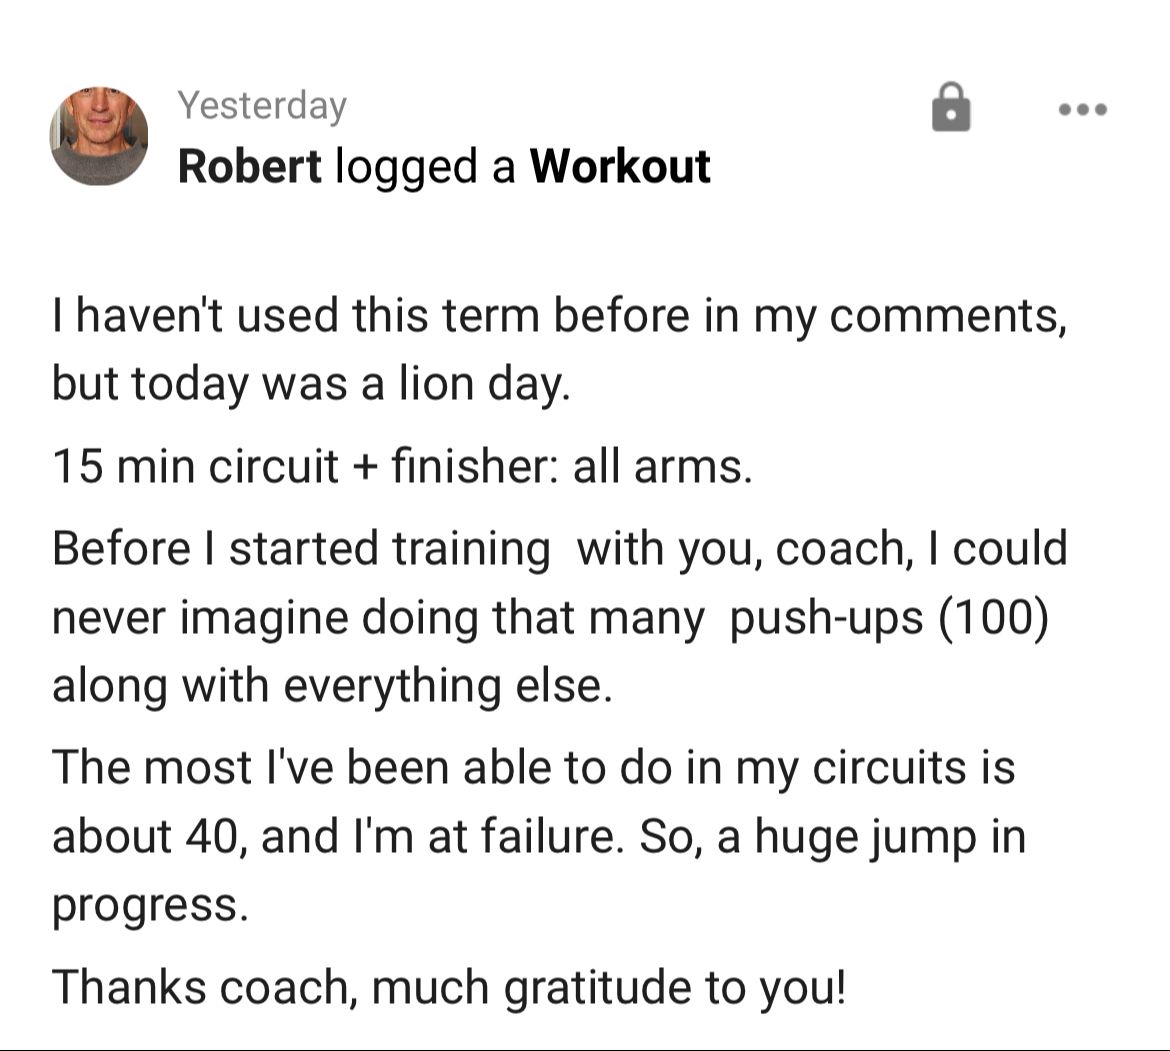The image size is (1170, 1051).
Task: Click the padlock privacy icon
Action: (951, 107)
